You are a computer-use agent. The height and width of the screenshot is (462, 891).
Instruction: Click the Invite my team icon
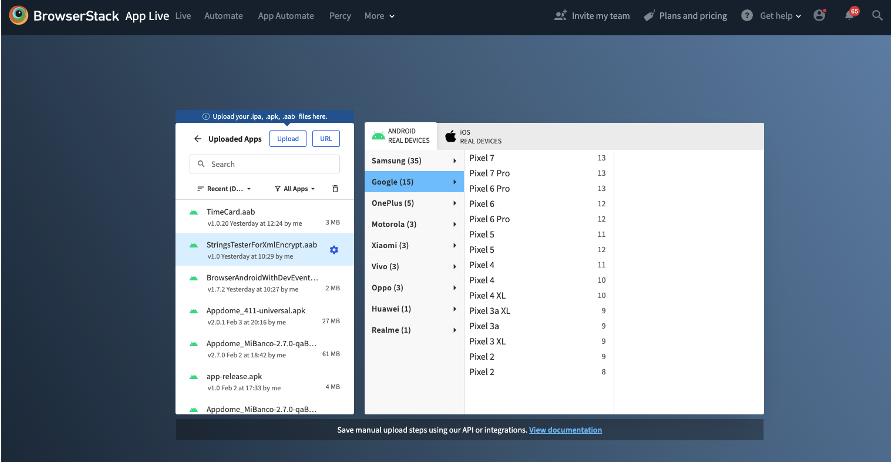coord(560,16)
